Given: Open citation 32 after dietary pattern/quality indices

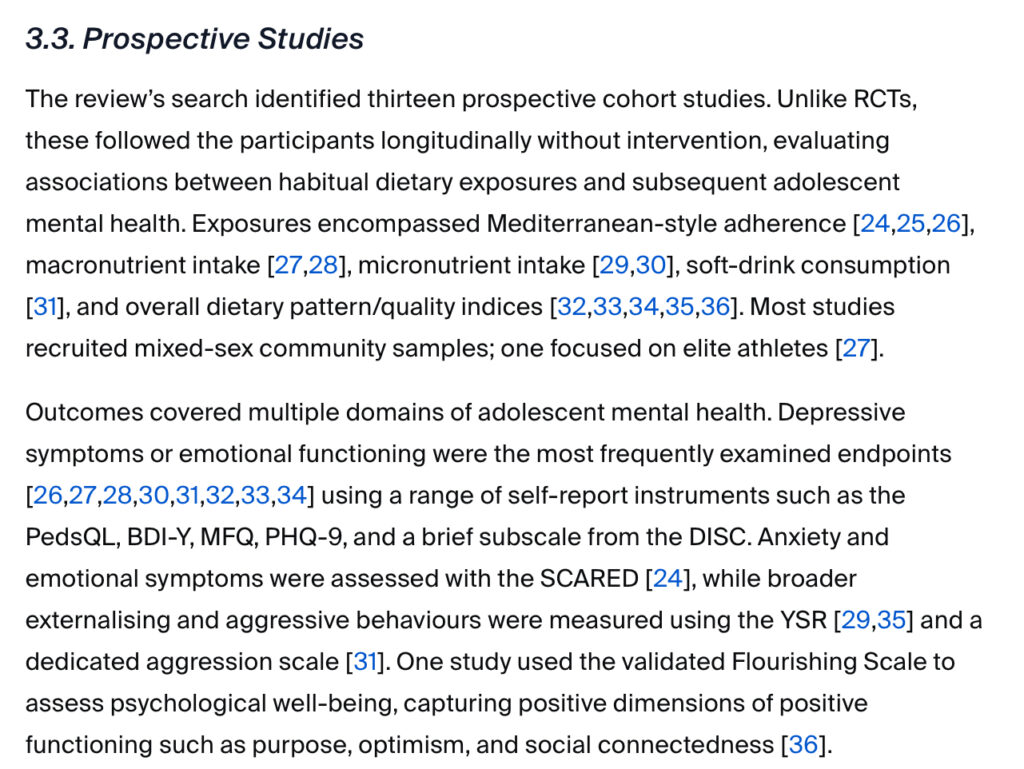Looking at the screenshot, I should (x=572, y=307).
